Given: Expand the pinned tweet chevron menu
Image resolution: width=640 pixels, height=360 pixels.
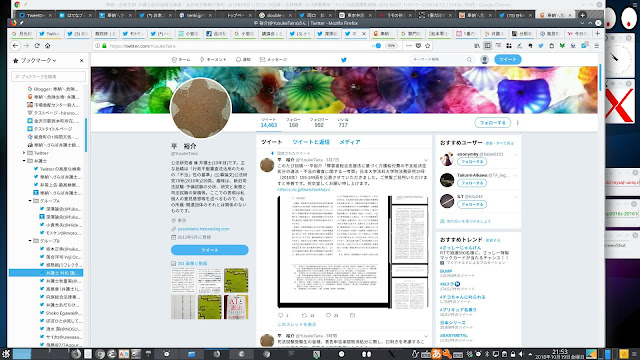Looking at the screenshot, I should pyautogui.click(x=426, y=160).
